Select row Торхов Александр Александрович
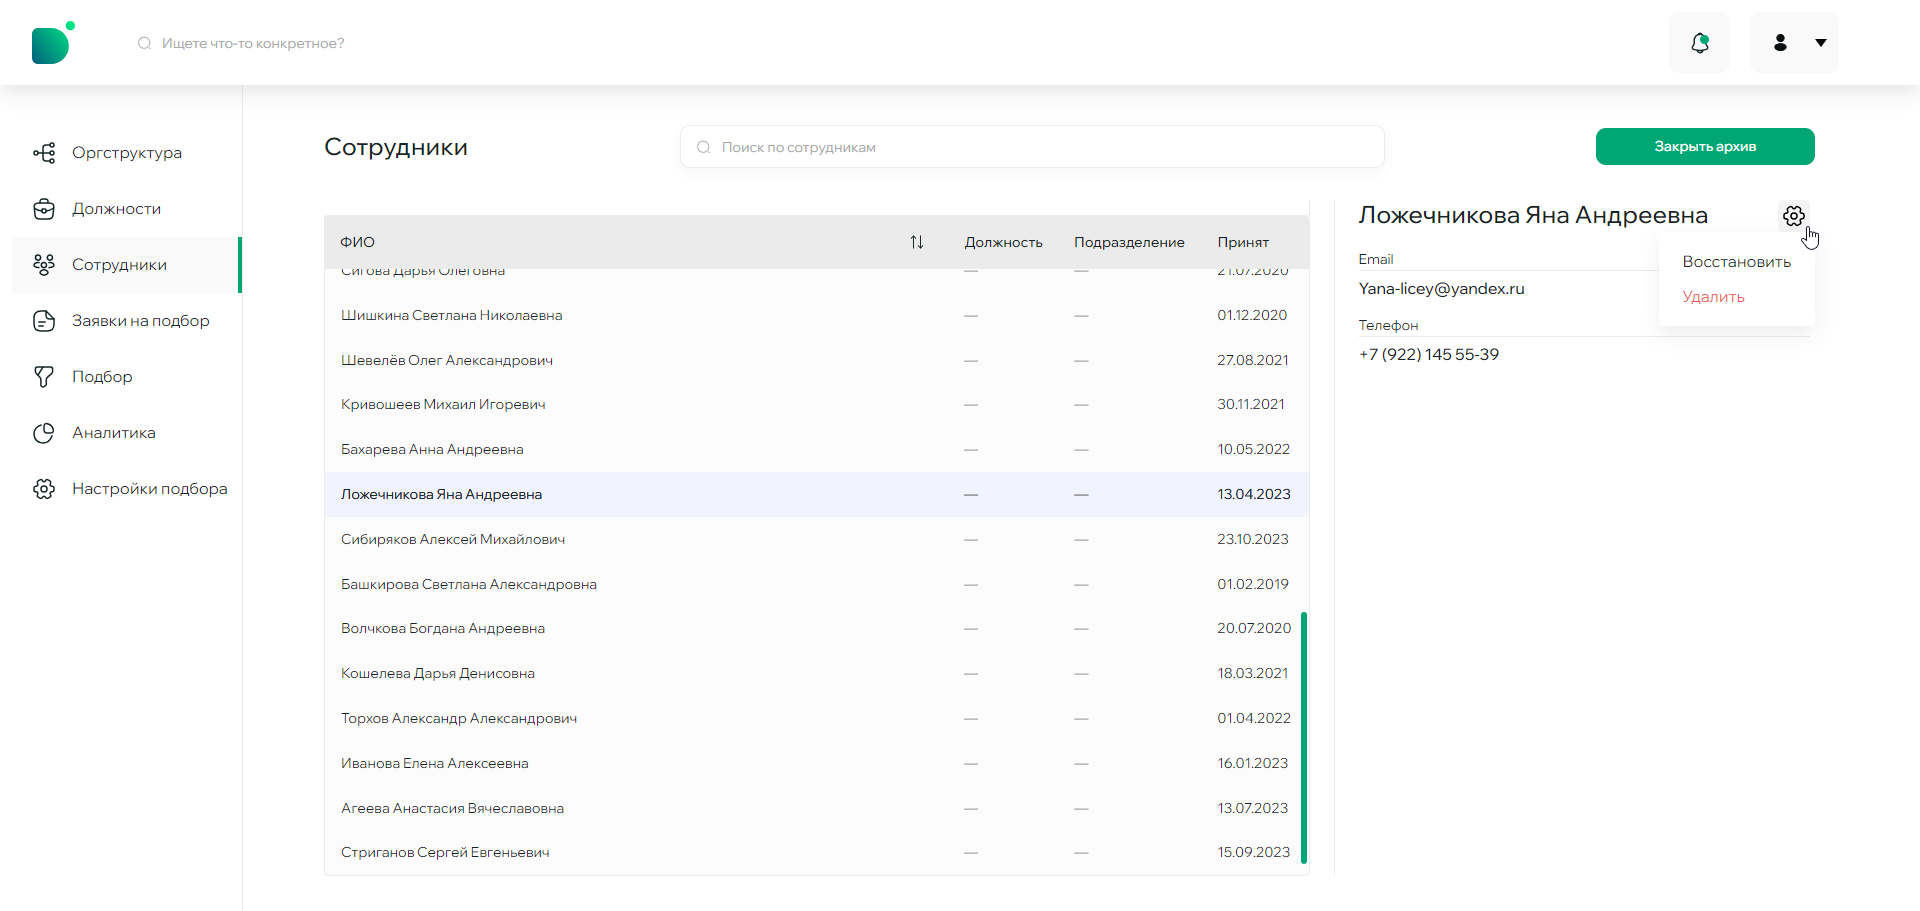The image size is (1920, 911). (x=816, y=718)
